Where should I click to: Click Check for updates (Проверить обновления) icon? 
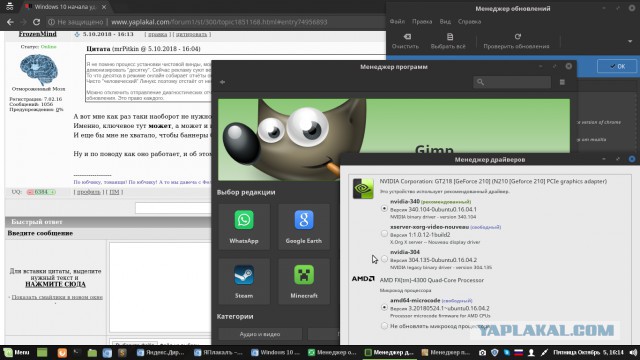tap(517, 37)
